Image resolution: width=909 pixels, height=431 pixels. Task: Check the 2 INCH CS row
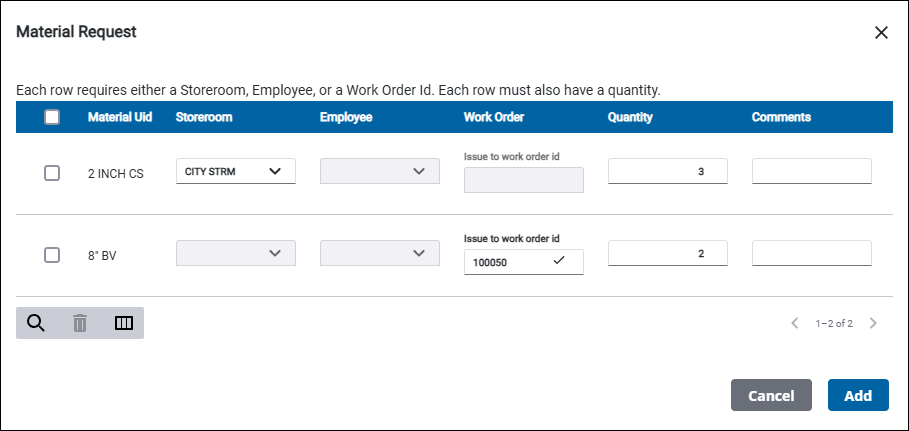(52, 173)
